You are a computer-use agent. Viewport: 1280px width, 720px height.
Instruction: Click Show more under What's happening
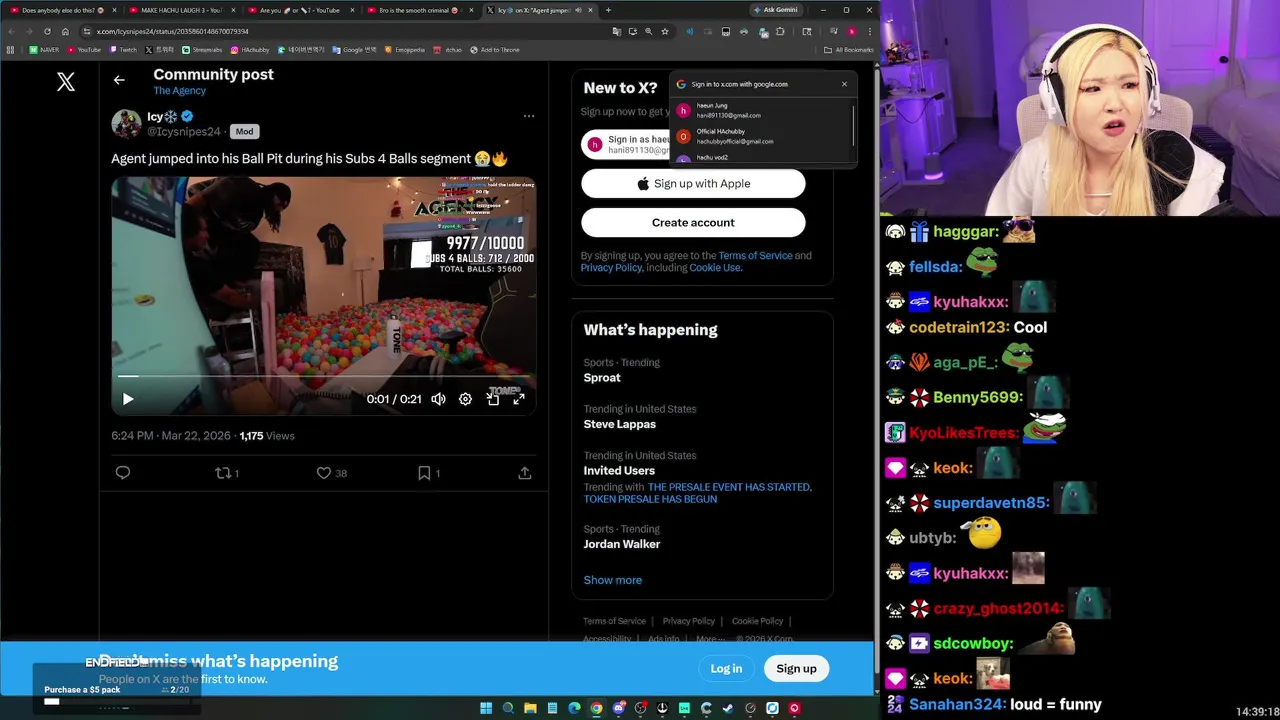pyautogui.click(x=613, y=580)
